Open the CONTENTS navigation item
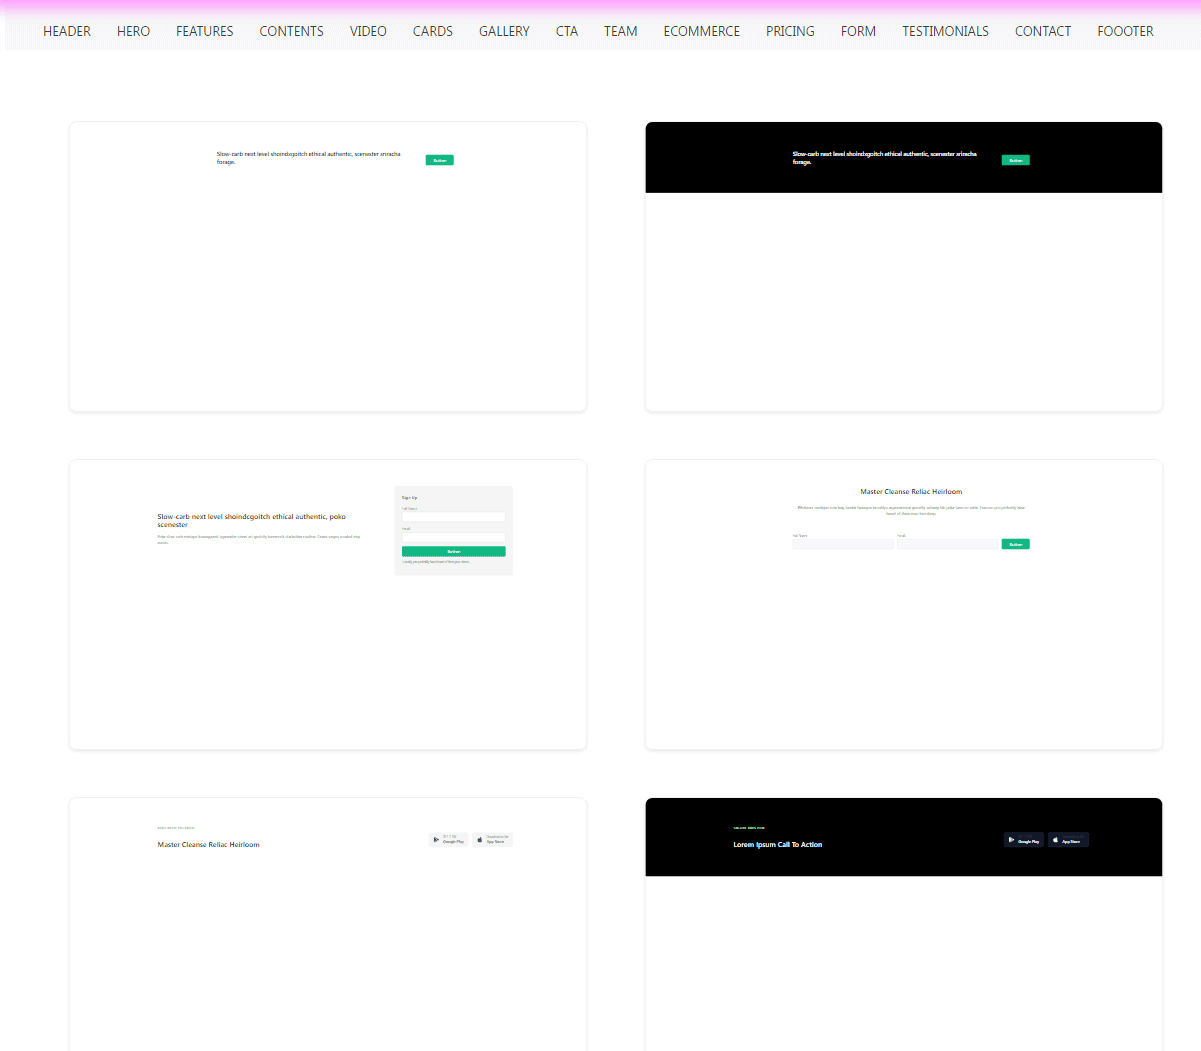 click(291, 31)
